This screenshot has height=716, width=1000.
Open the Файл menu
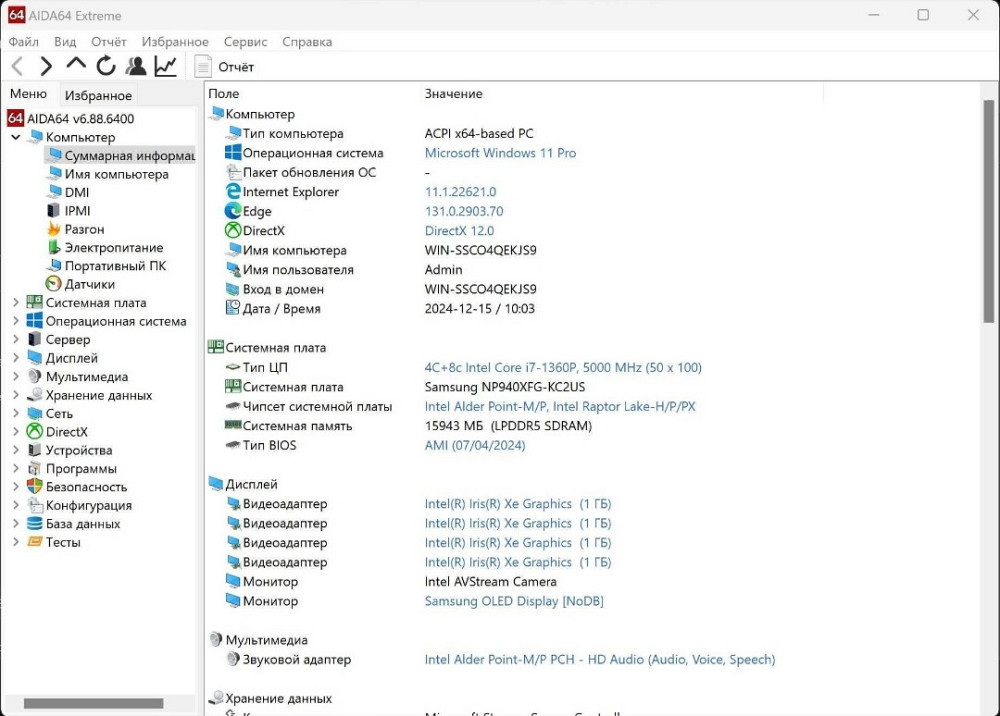24,42
